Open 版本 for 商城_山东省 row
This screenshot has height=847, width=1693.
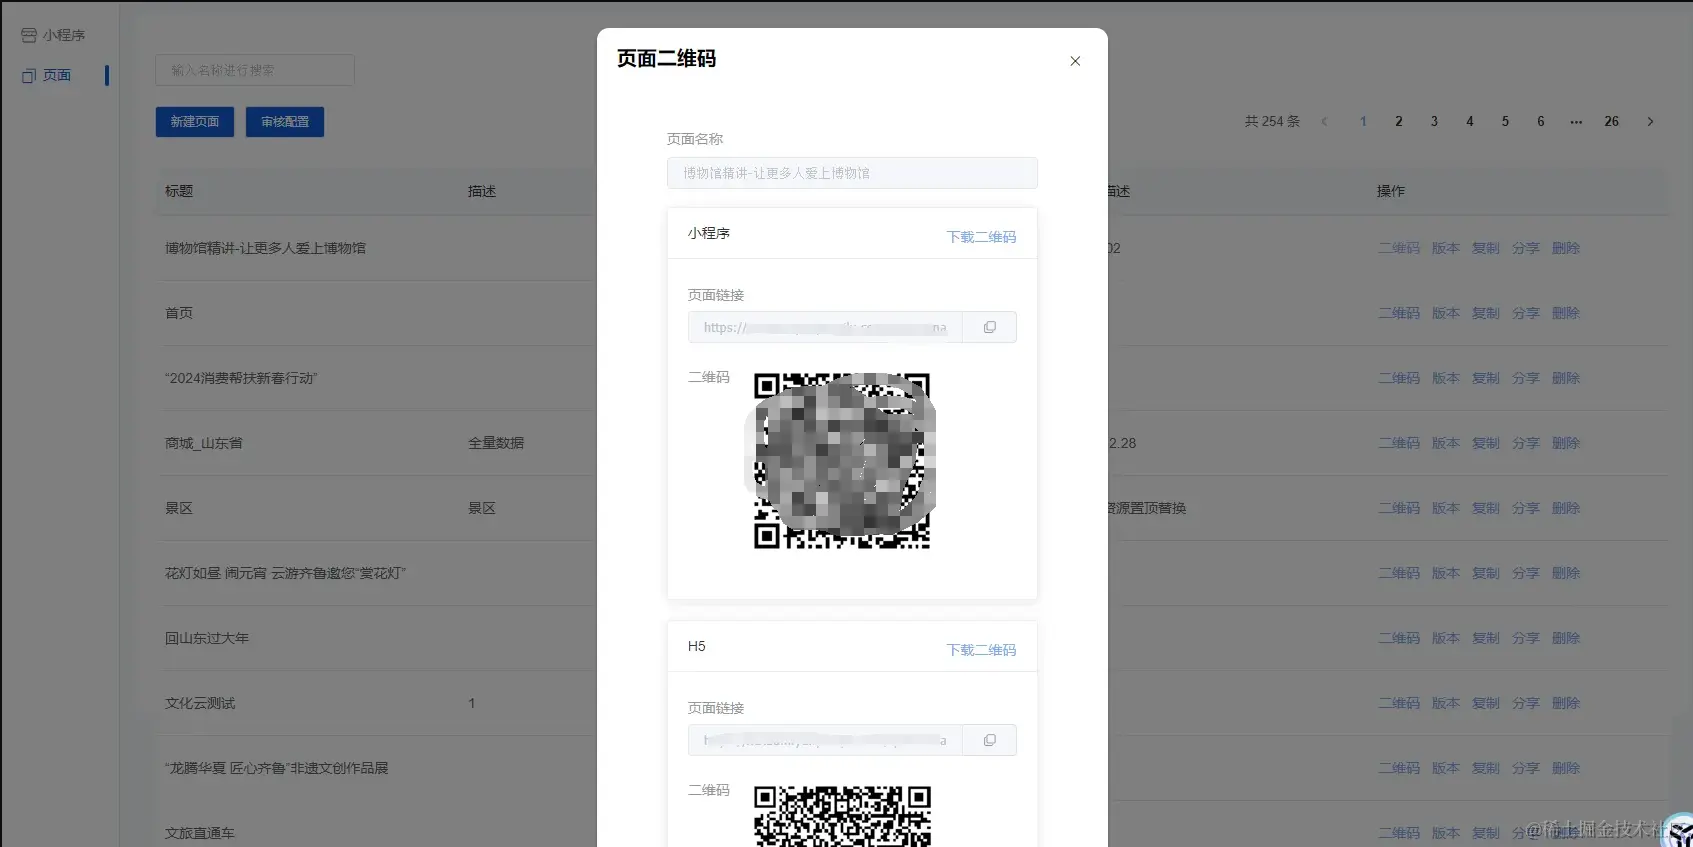1446,443
